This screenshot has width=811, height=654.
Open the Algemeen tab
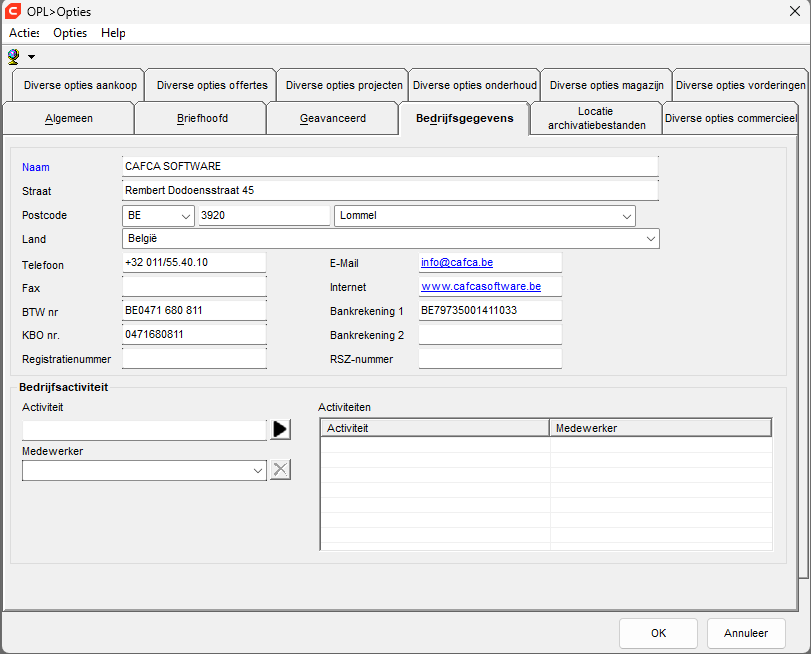click(x=69, y=118)
